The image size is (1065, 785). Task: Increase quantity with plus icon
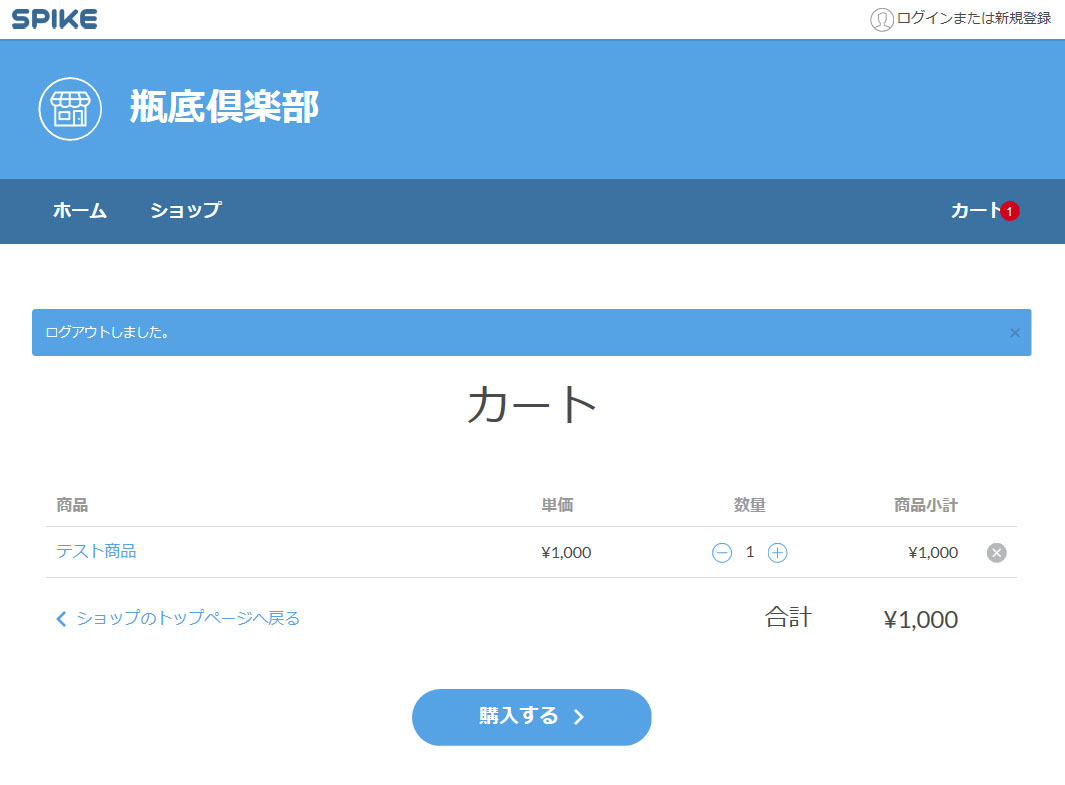coord(778,553)
